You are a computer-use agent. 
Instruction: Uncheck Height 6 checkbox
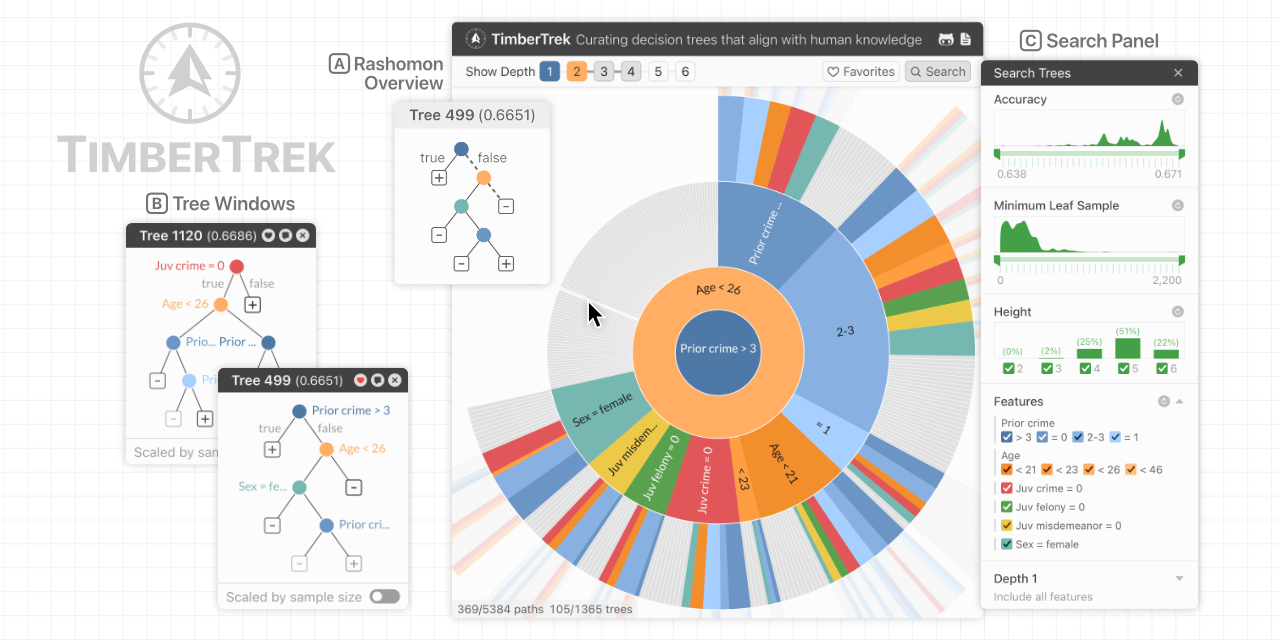click(x=1160, y=369)
